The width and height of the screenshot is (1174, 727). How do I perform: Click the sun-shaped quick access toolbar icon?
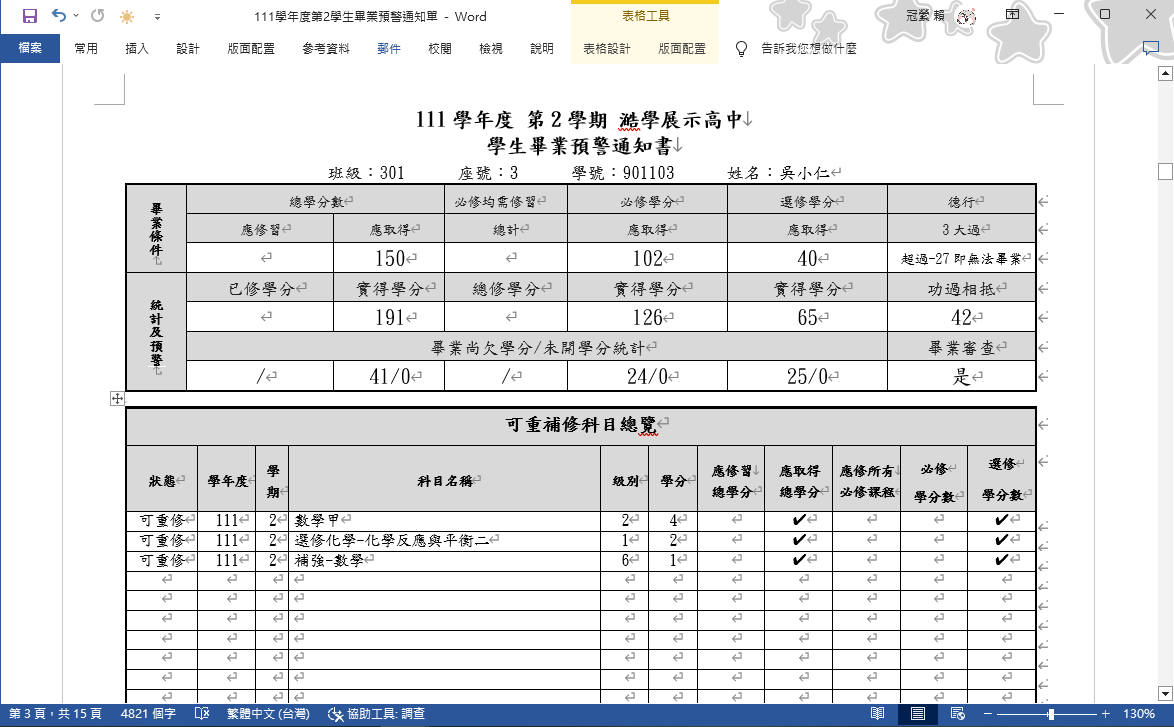tap(127, 16)
